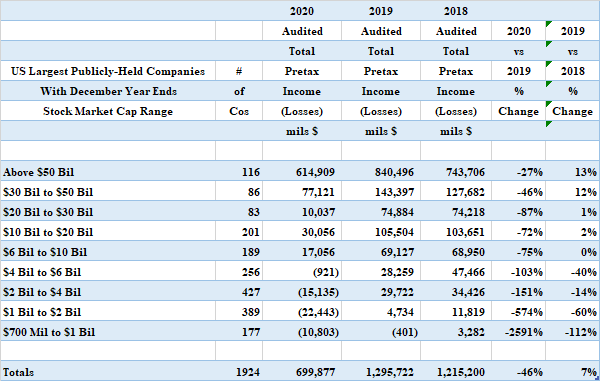Select the 743,706 value cell

[465, 172]
